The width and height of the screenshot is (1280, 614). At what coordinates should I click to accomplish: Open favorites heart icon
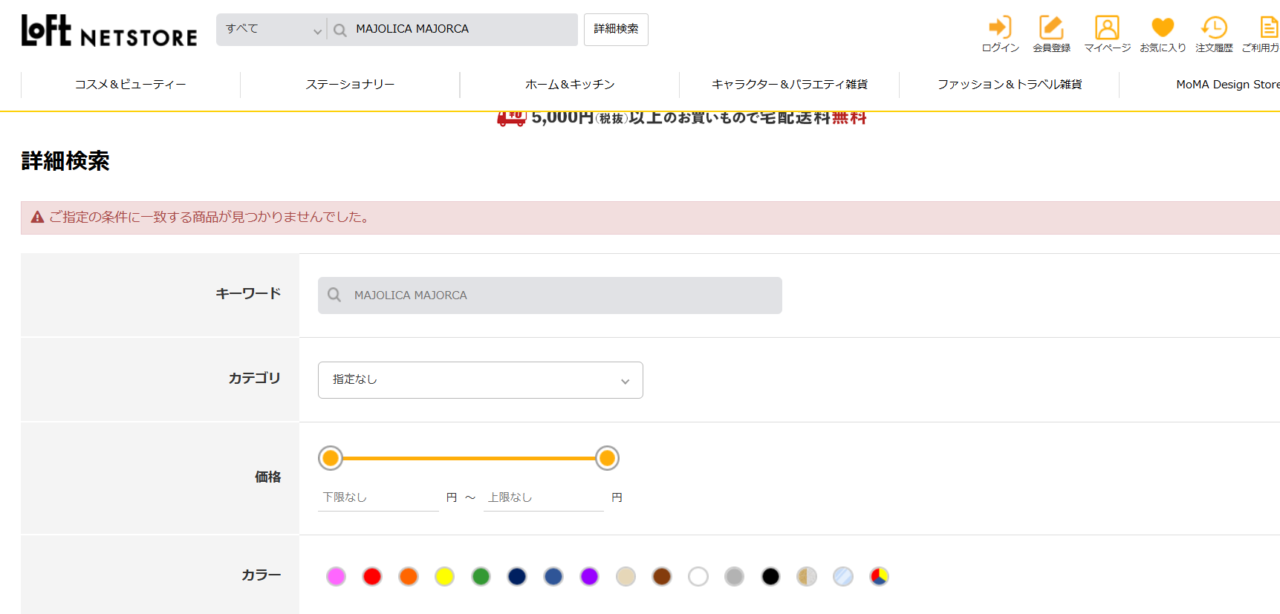1163,27
